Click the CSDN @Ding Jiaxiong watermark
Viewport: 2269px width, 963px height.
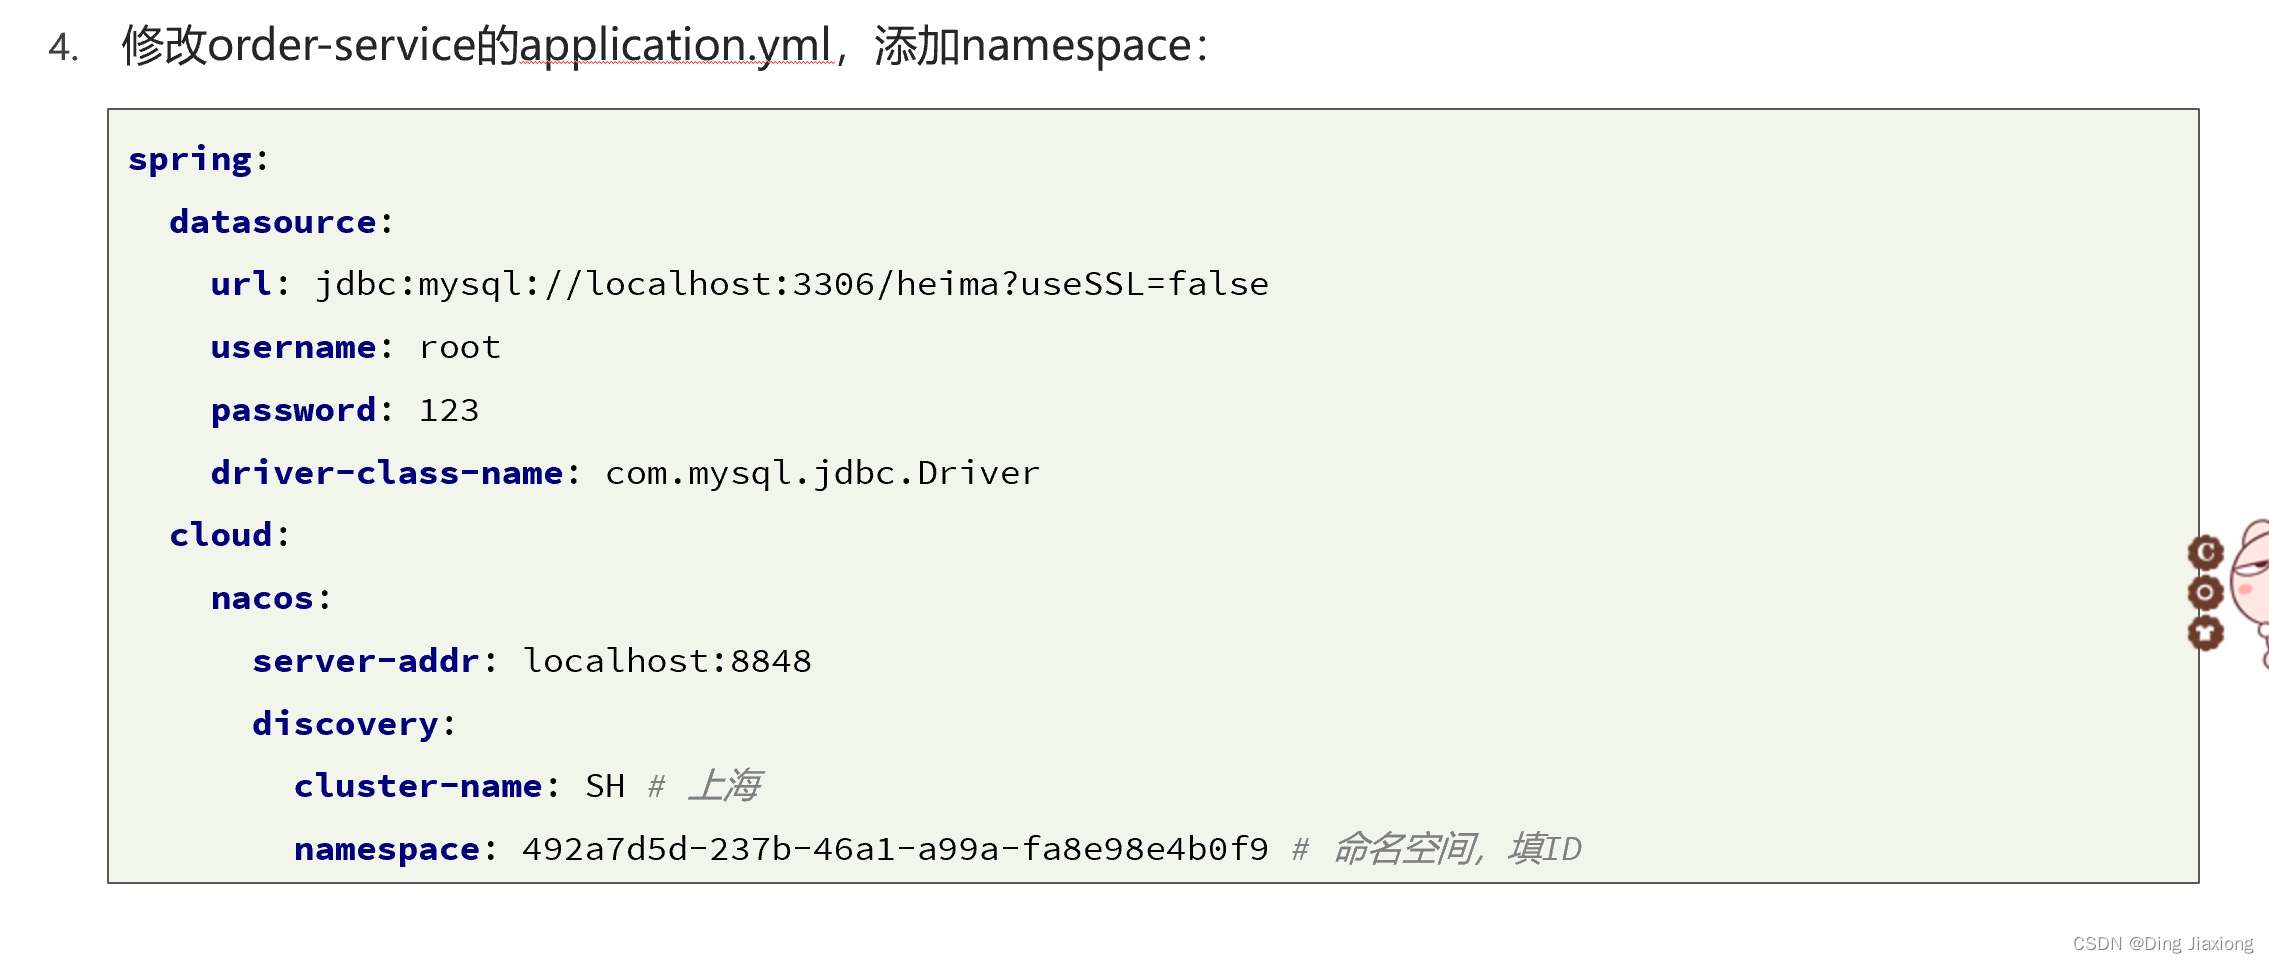(x=2162, y=943)
